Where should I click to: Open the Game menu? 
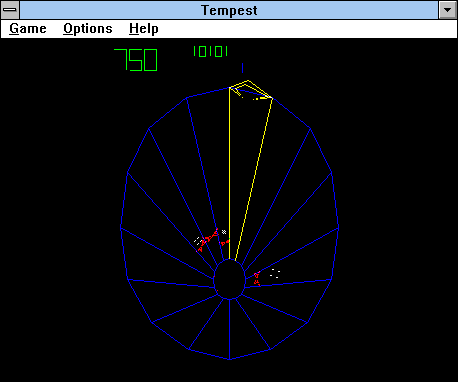coord(28,29)
